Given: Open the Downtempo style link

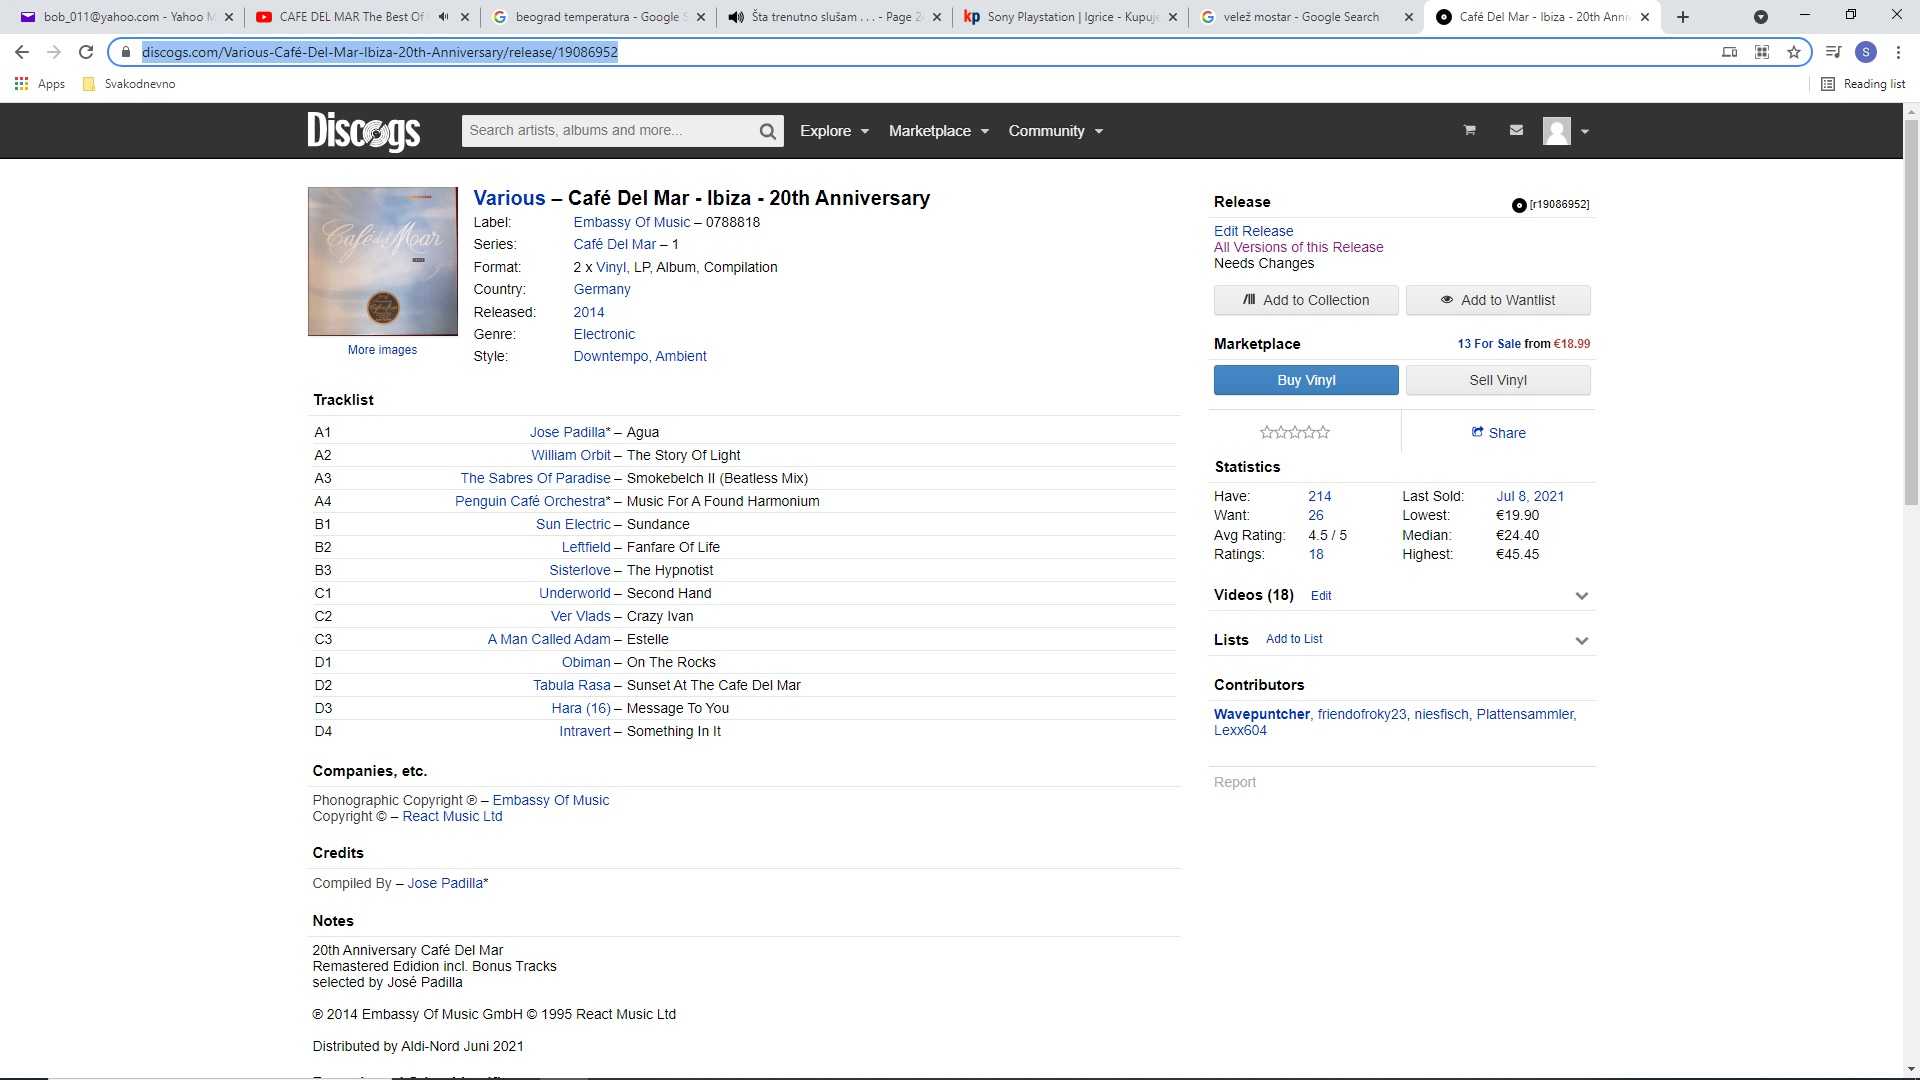Looking at the screenshot, I should point(610,356).
